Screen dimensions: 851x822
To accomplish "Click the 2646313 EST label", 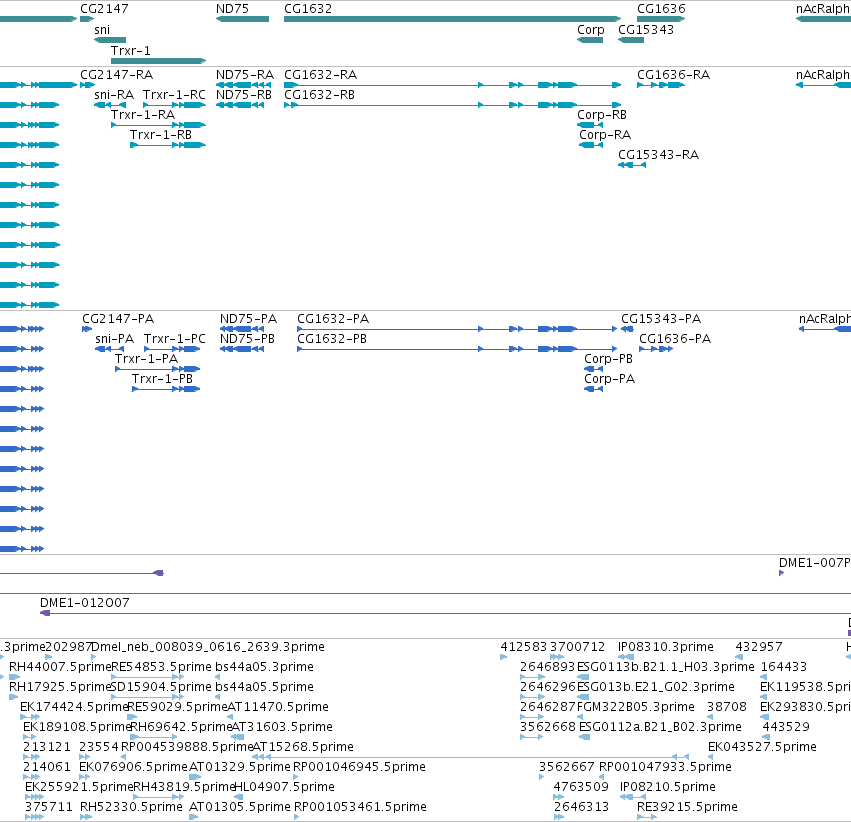I will [x=581, y=807].
